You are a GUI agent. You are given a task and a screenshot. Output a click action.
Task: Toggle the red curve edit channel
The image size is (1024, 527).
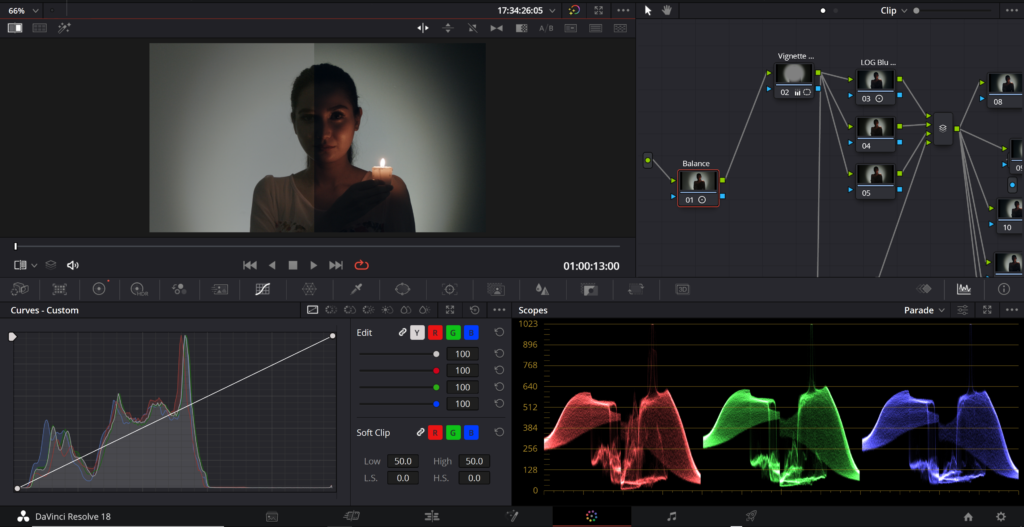[435, 332]
